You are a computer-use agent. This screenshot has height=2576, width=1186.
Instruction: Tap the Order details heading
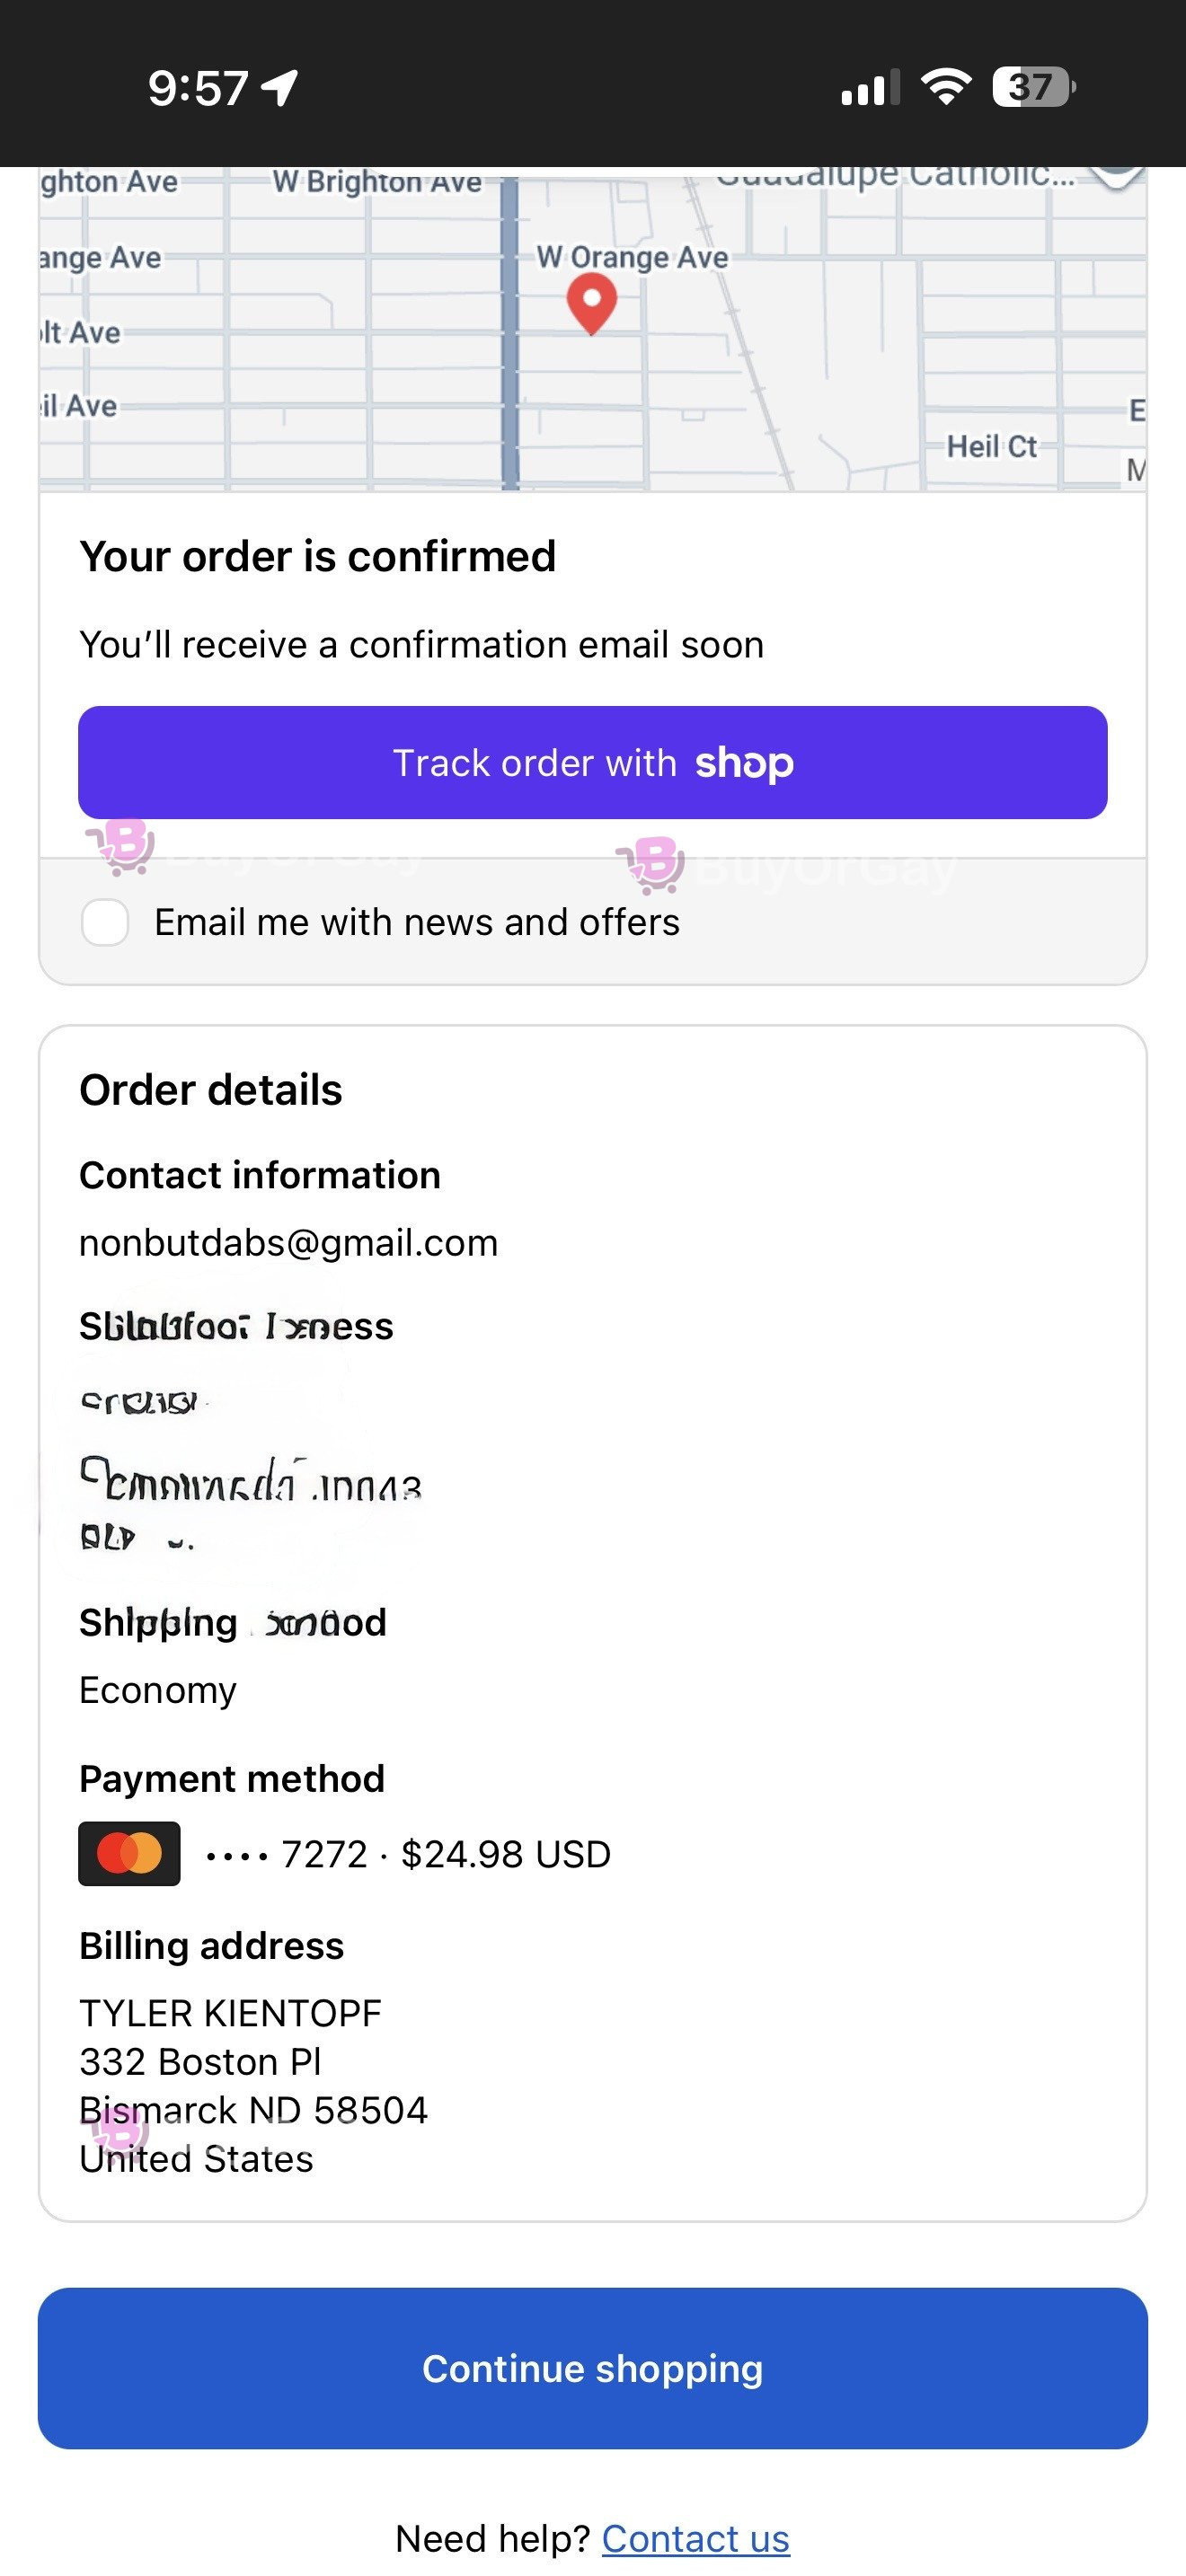click(211, 1090)
